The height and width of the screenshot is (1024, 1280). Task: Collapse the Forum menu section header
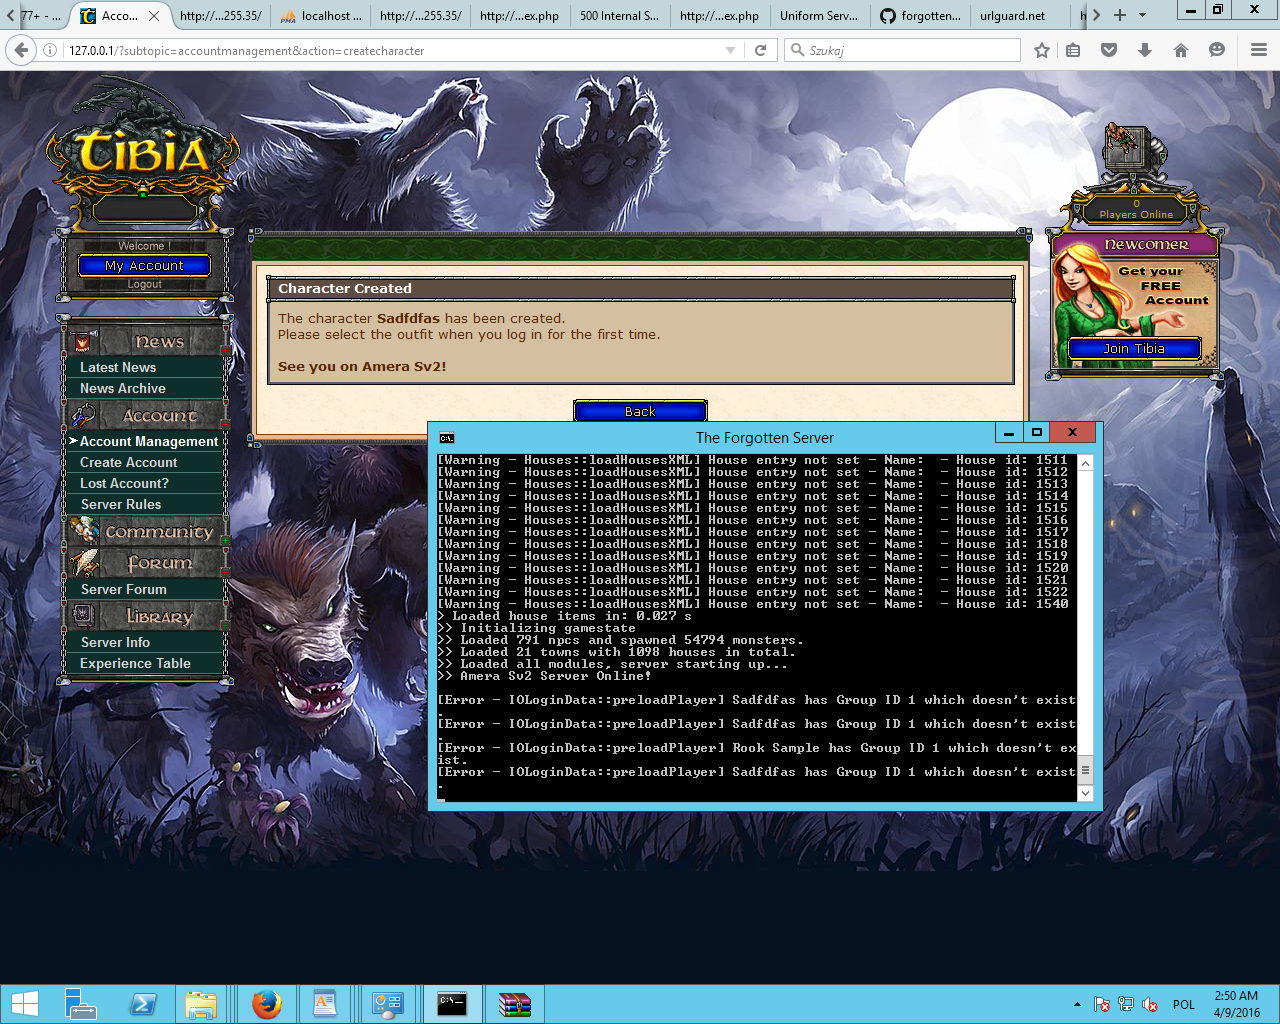(x=146, y=563)
